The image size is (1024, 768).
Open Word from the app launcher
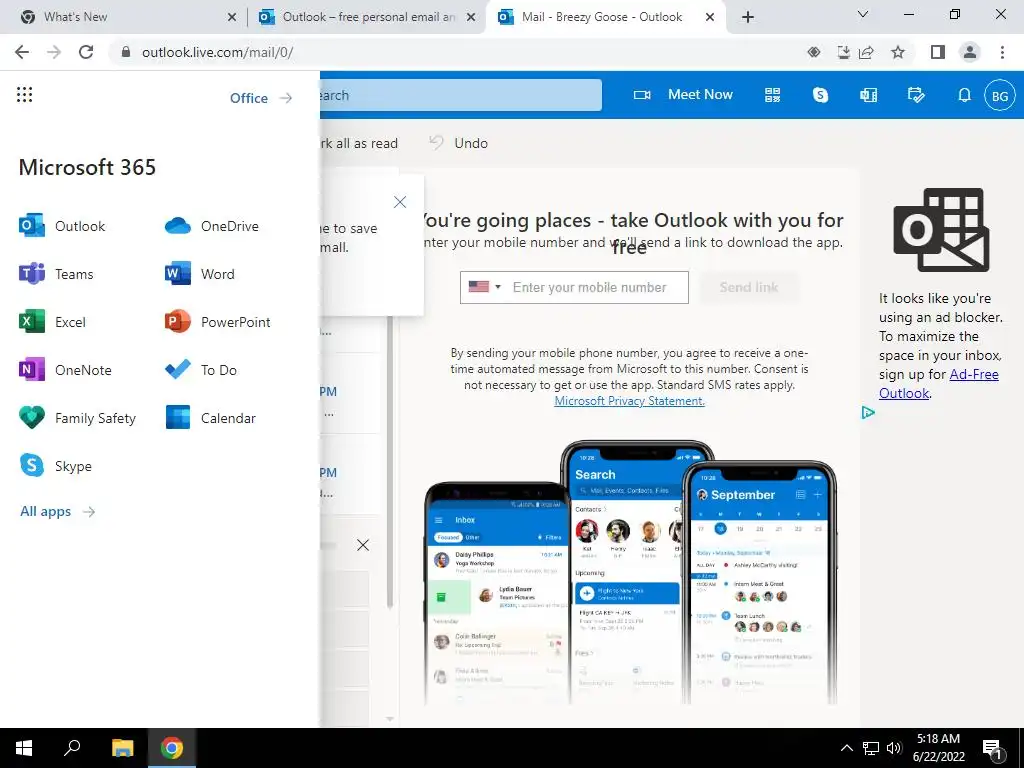pyautogui.click(x=200, y=274)
